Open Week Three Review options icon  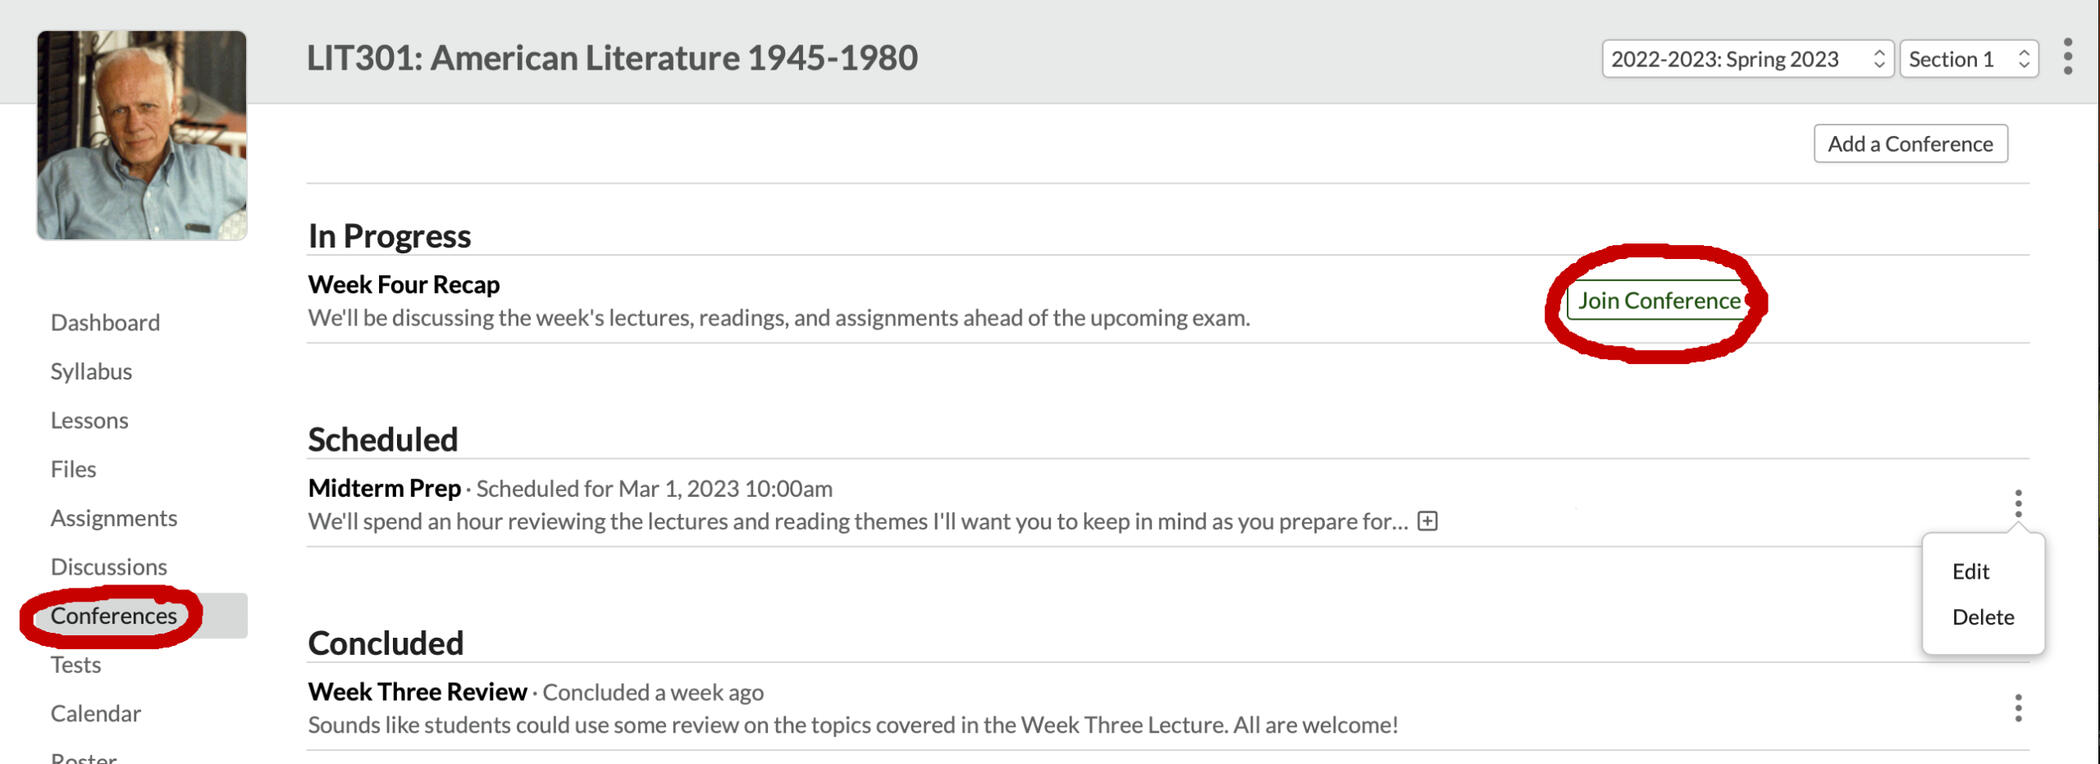coord(2018,708)
